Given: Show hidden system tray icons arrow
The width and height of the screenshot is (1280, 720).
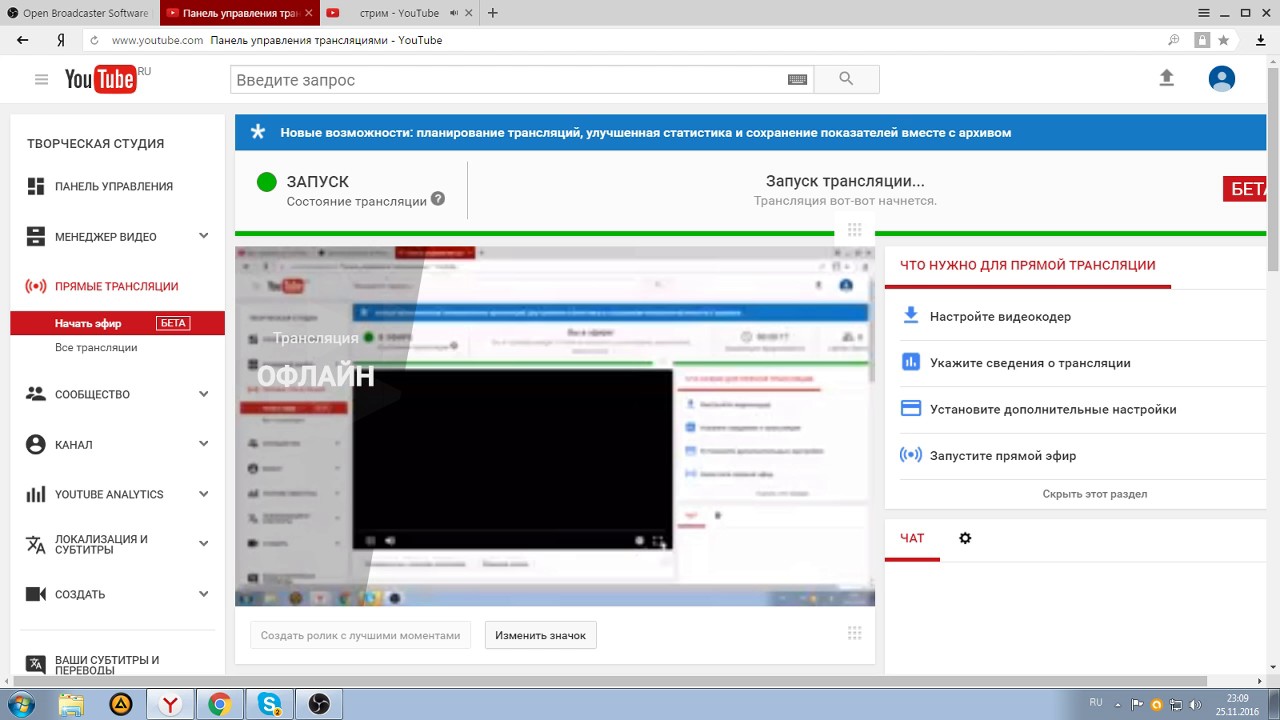Looking at the screenshot, I should coord(1118,704).
